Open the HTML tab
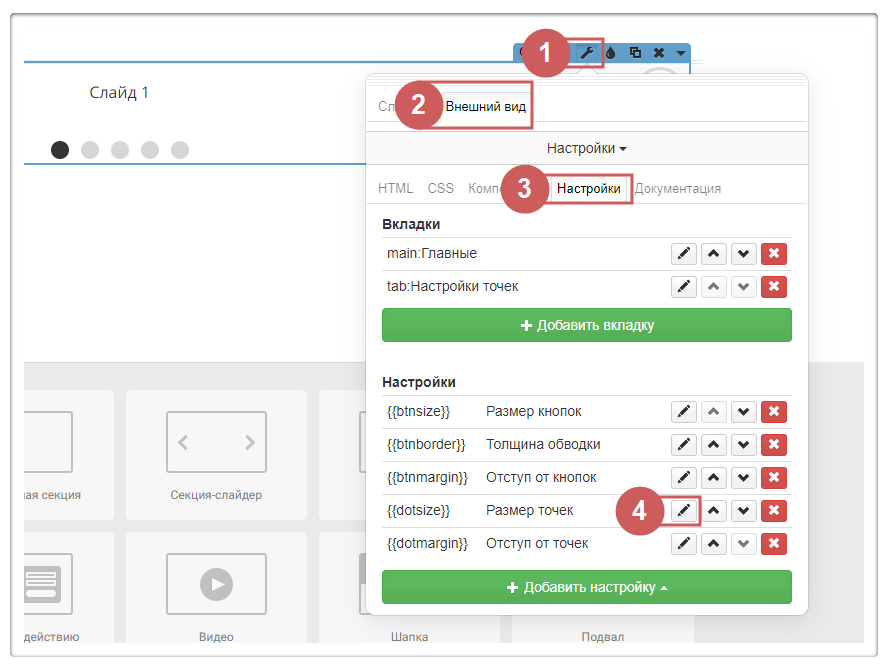 point(395,188)
